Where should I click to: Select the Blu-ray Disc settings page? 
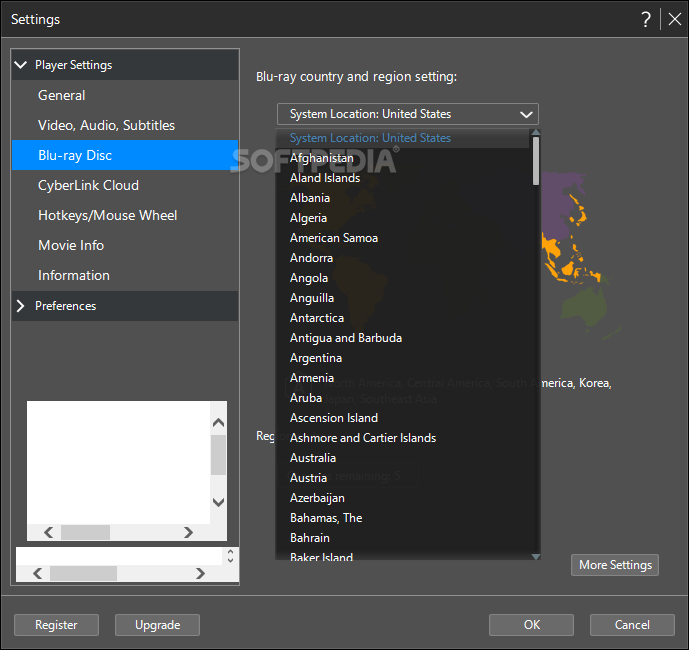[x=125, y=155]
